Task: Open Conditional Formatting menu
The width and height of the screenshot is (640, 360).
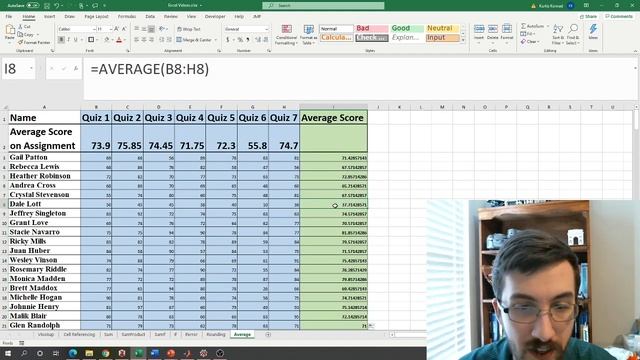Action: pos(286,34)
